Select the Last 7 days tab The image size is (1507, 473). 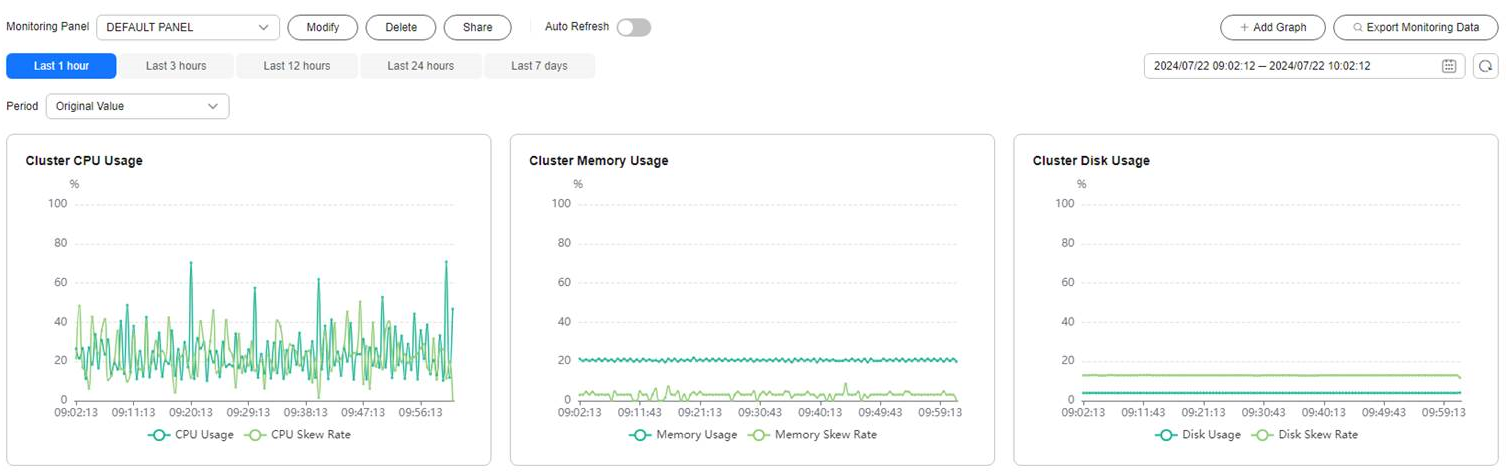(539, 66)
